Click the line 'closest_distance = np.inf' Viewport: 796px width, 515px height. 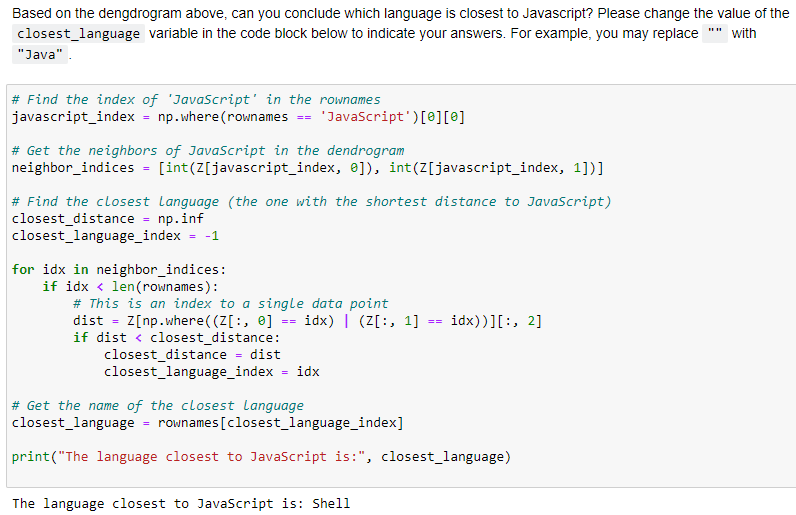pos(108,219)
